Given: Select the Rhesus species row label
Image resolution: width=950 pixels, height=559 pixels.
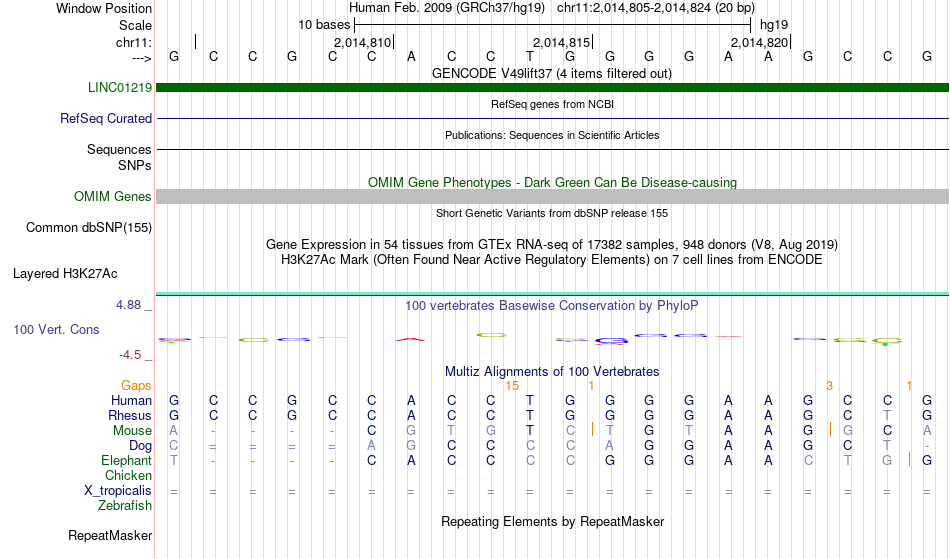Looking at the screenshot, I should pyautogui.click(x=130, y=415).
